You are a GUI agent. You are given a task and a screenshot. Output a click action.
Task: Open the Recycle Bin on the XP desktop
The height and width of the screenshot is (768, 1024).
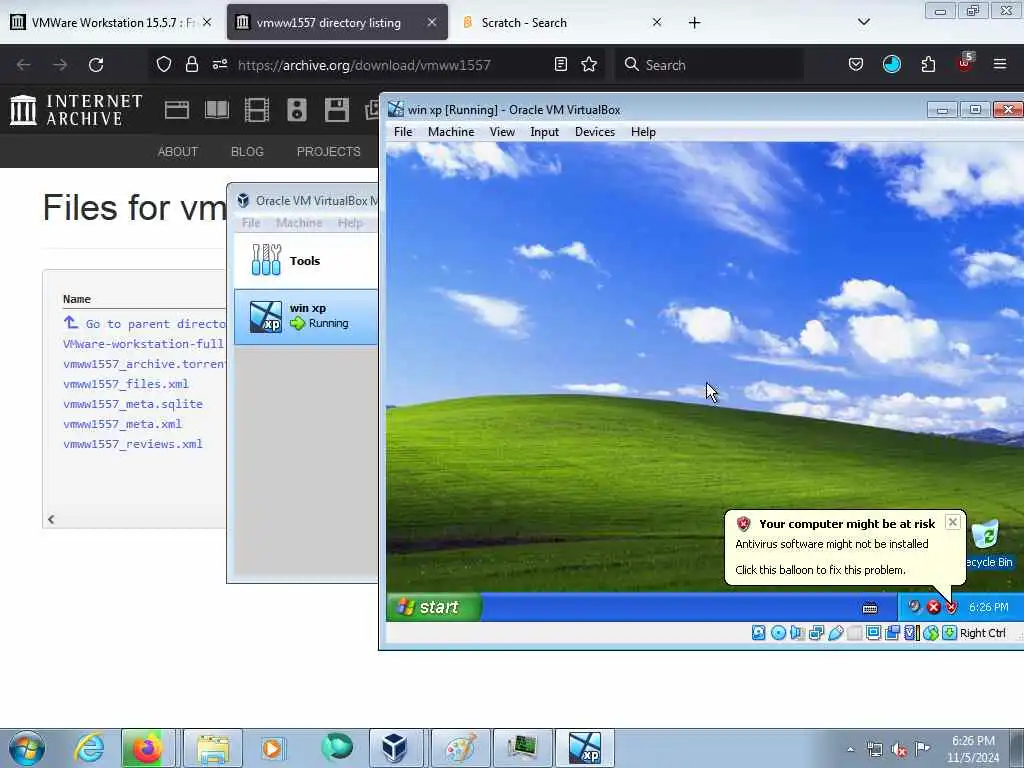coord(985,543)
